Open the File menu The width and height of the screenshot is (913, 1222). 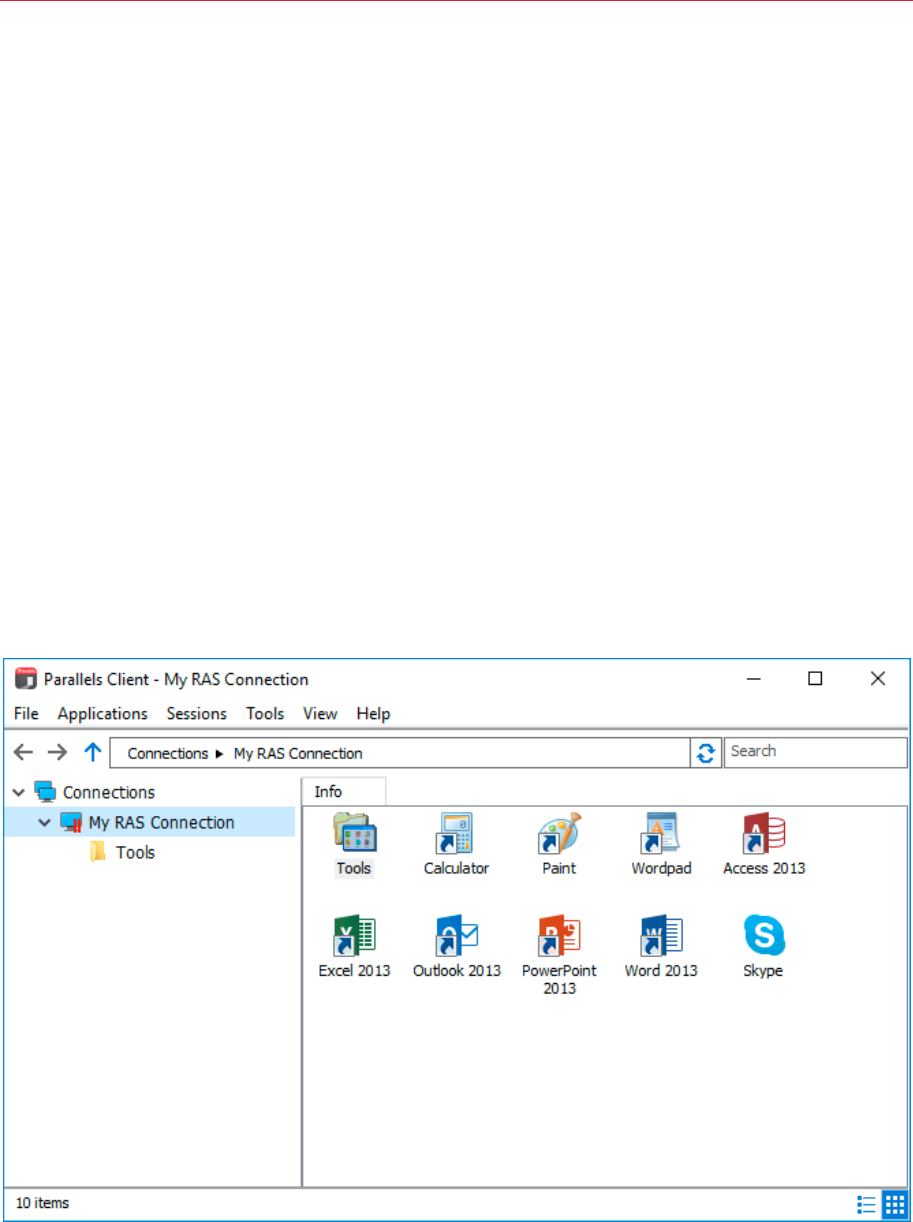click(x=26, y=714)
